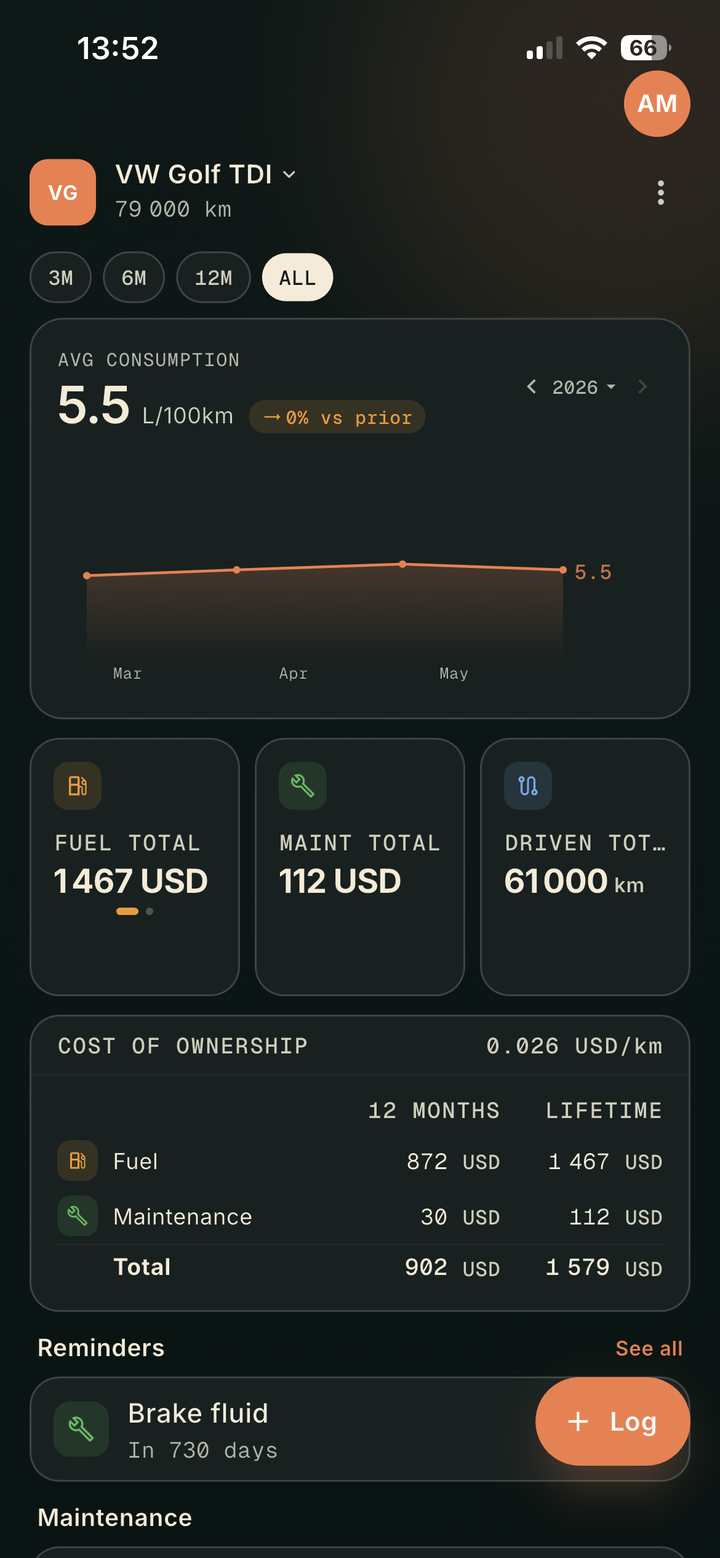
Task: Tap the fuel icon in Cost of Ownership Fuel row
Action: point(77,1161)
